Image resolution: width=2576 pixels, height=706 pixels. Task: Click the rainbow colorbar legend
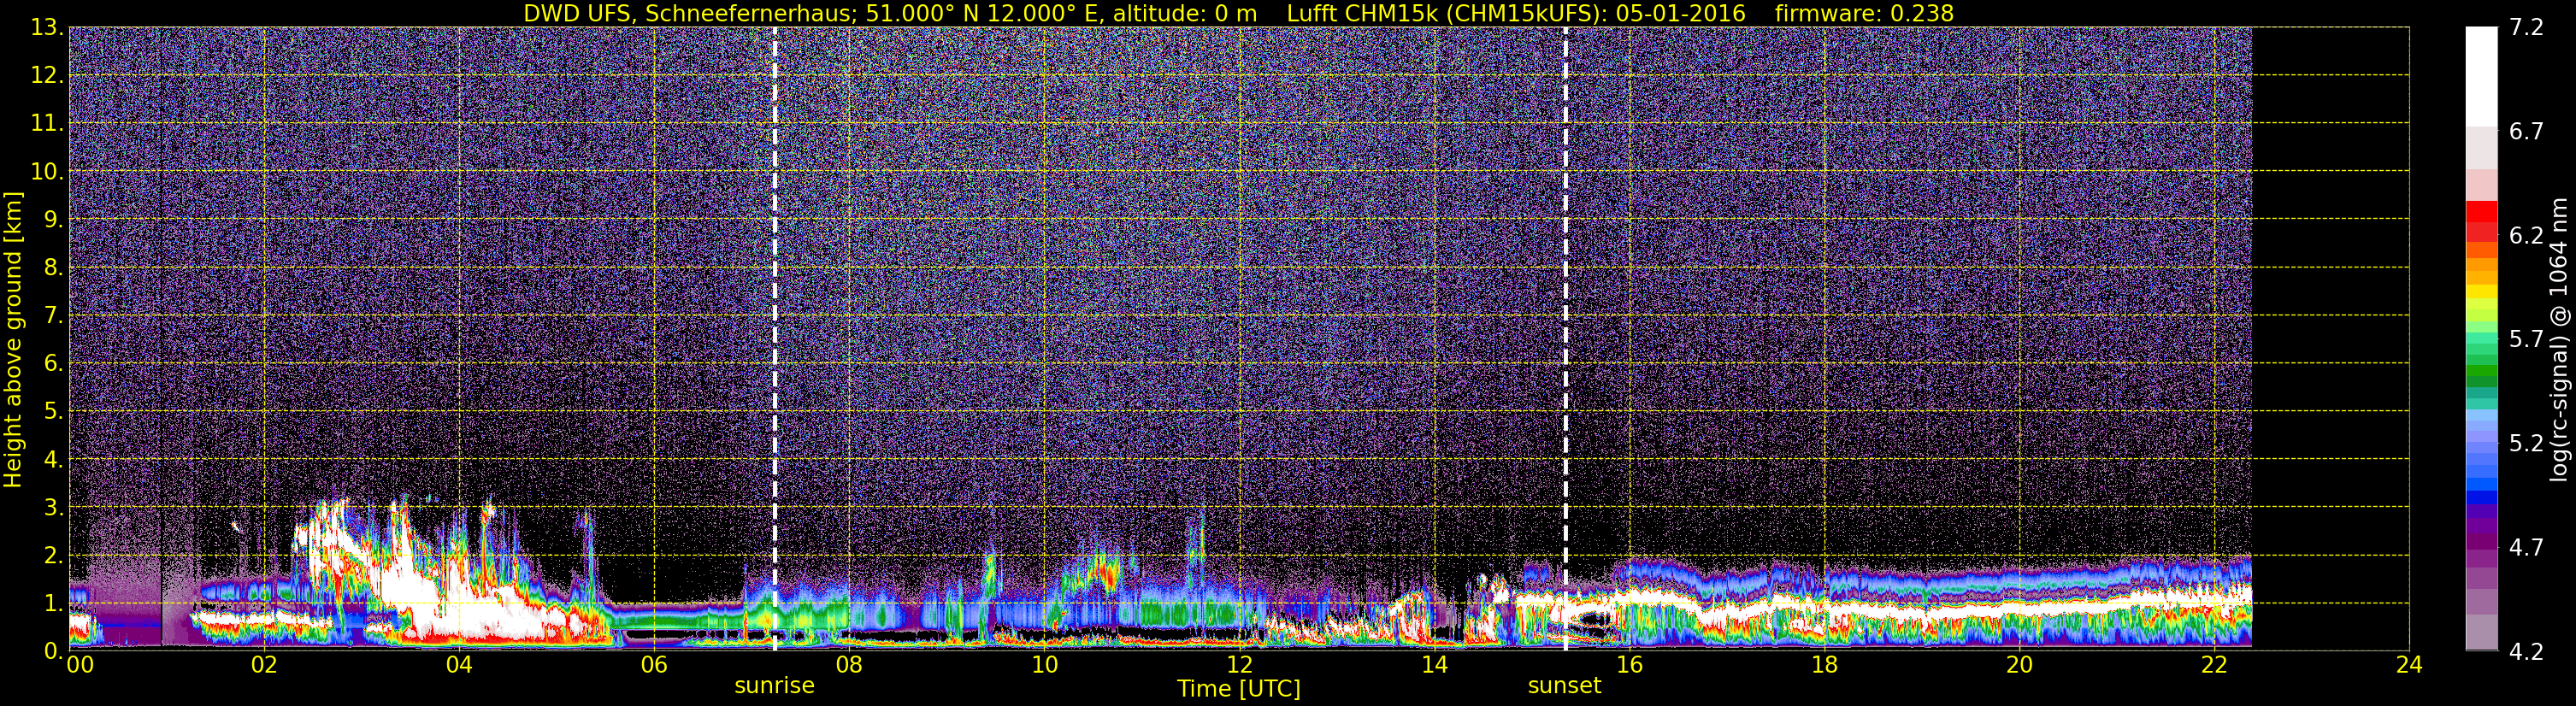2481,339
